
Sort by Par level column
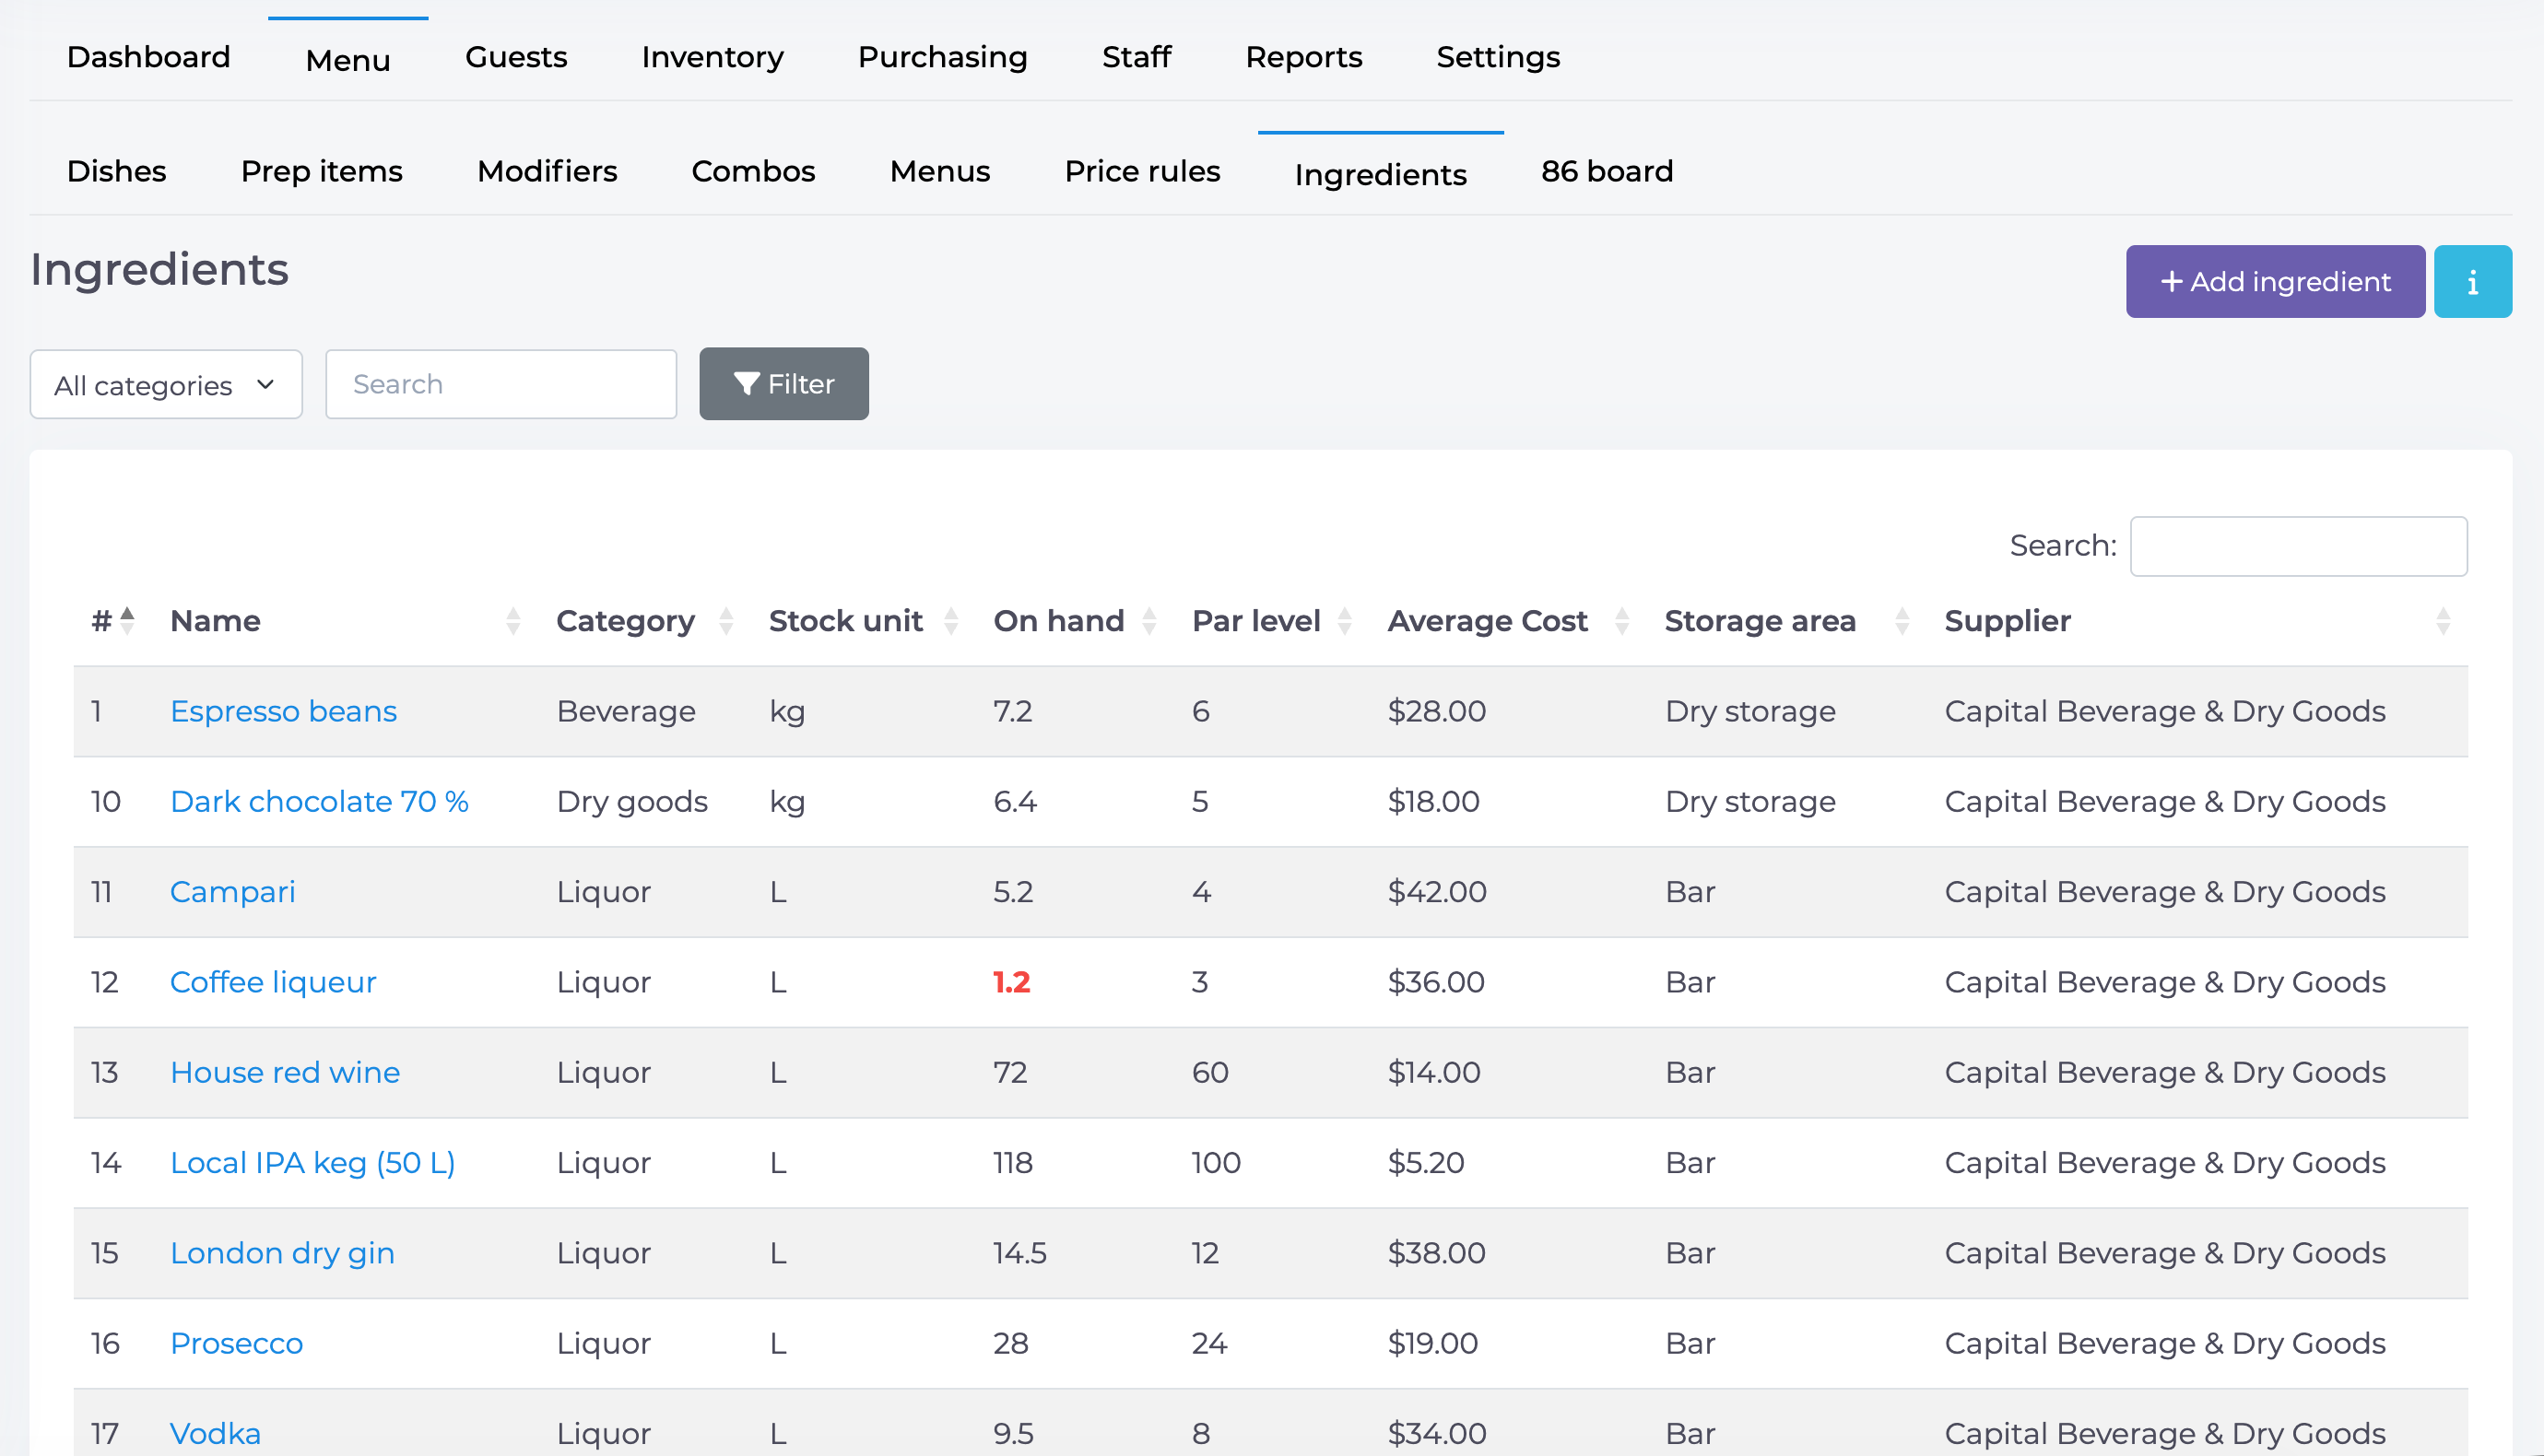(x=1272, y=621)
